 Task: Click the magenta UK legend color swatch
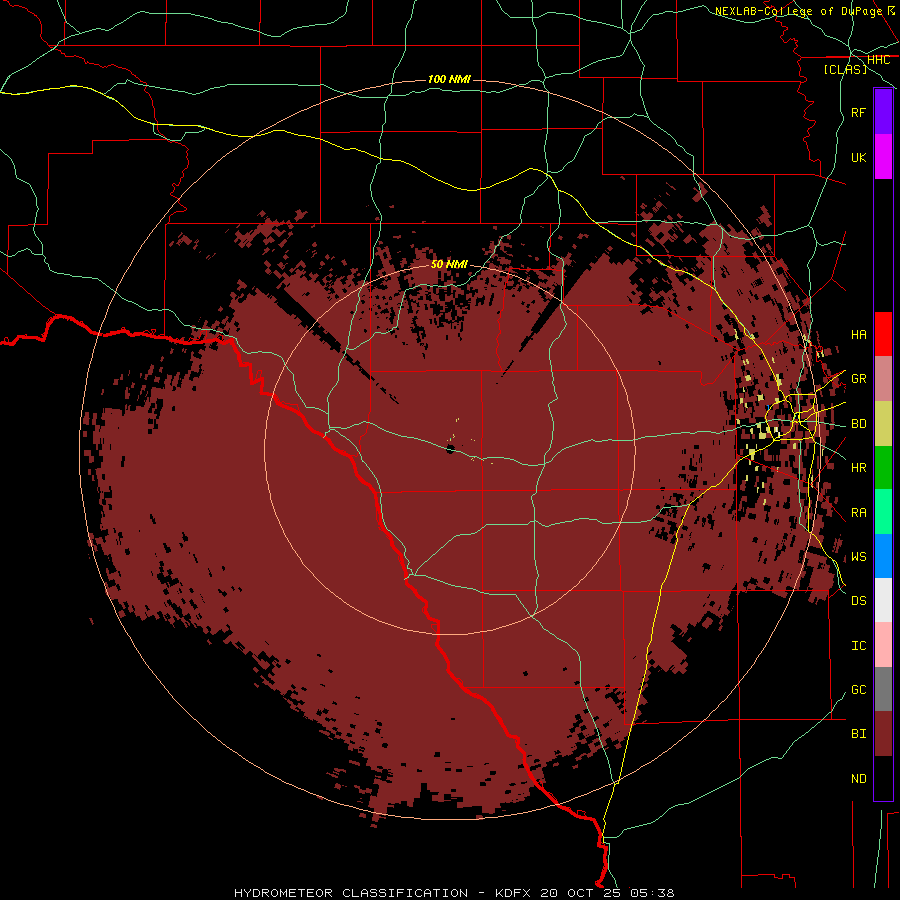(883, 157)
